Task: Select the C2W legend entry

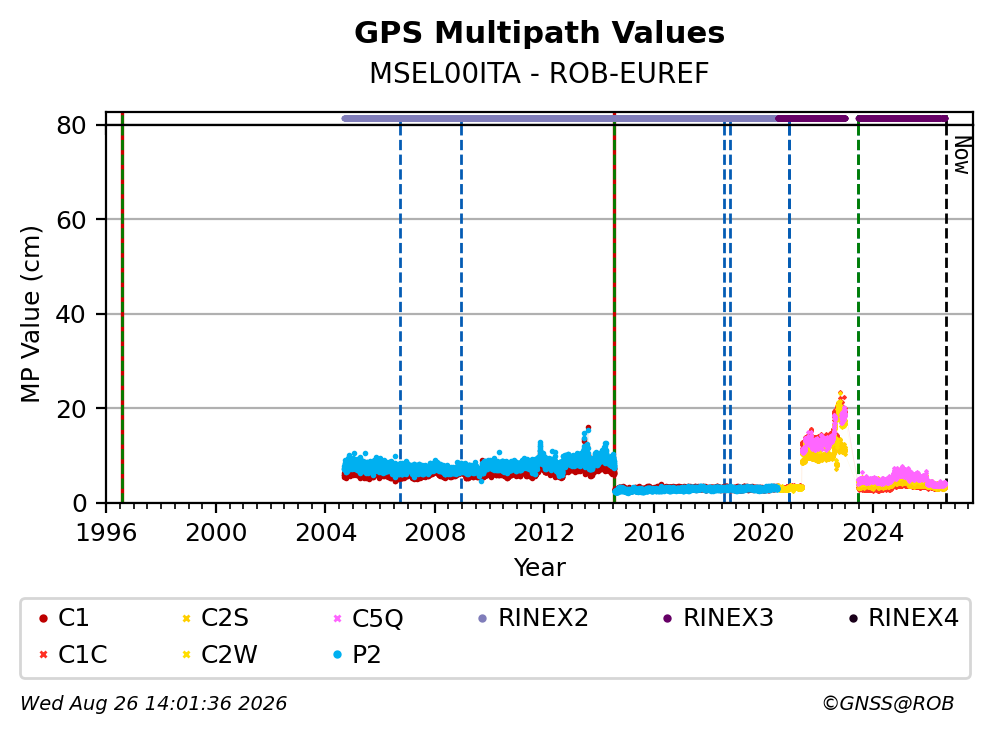Action: [x=219, y=654]
